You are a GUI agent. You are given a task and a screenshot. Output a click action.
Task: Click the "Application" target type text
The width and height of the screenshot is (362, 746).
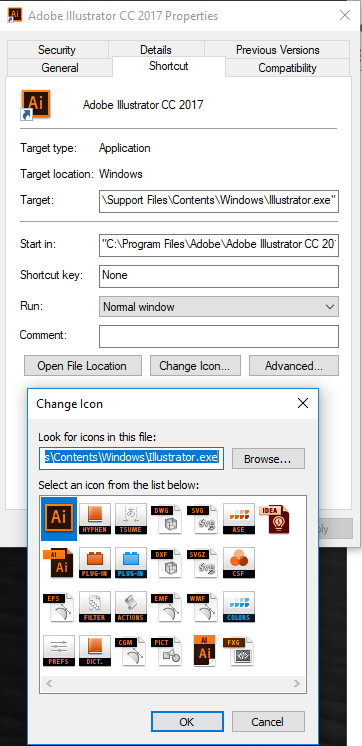click(x=125, y=148)
